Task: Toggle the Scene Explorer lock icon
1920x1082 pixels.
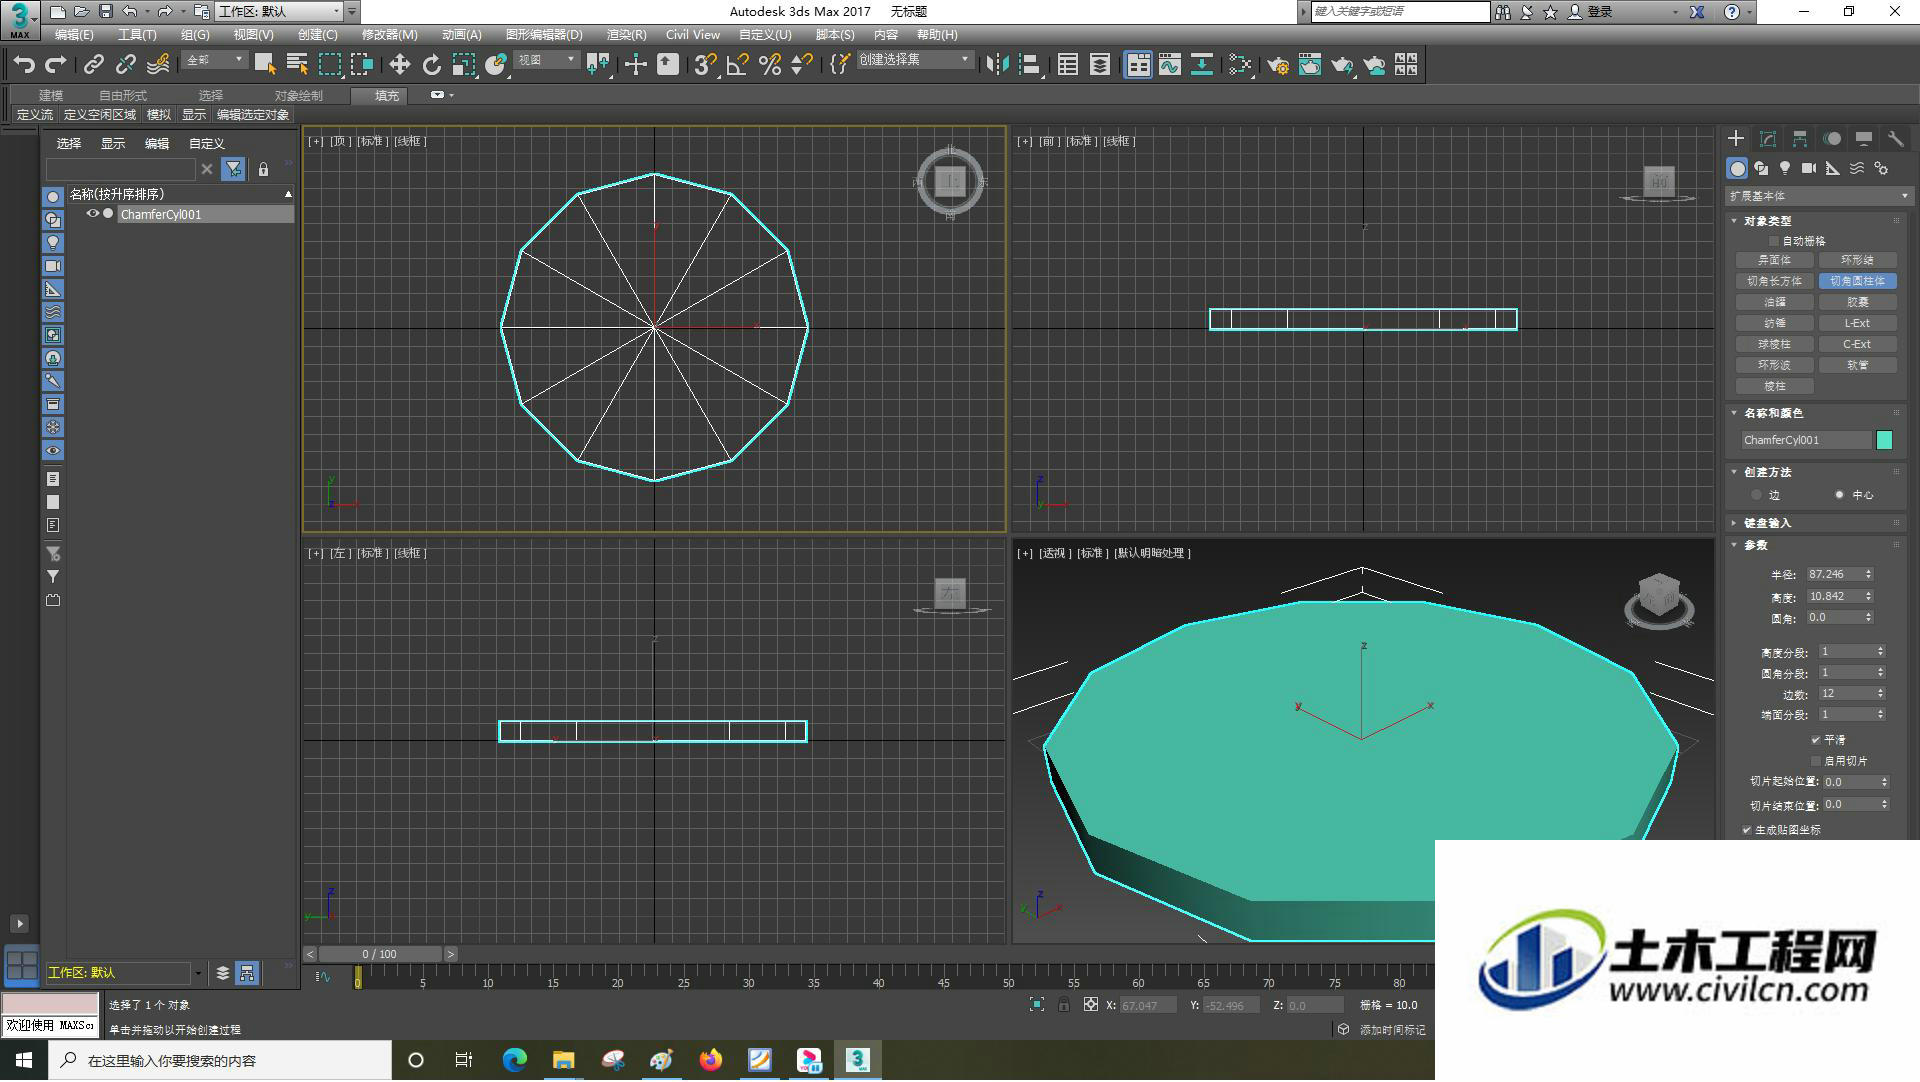Action: coord(263,169)
